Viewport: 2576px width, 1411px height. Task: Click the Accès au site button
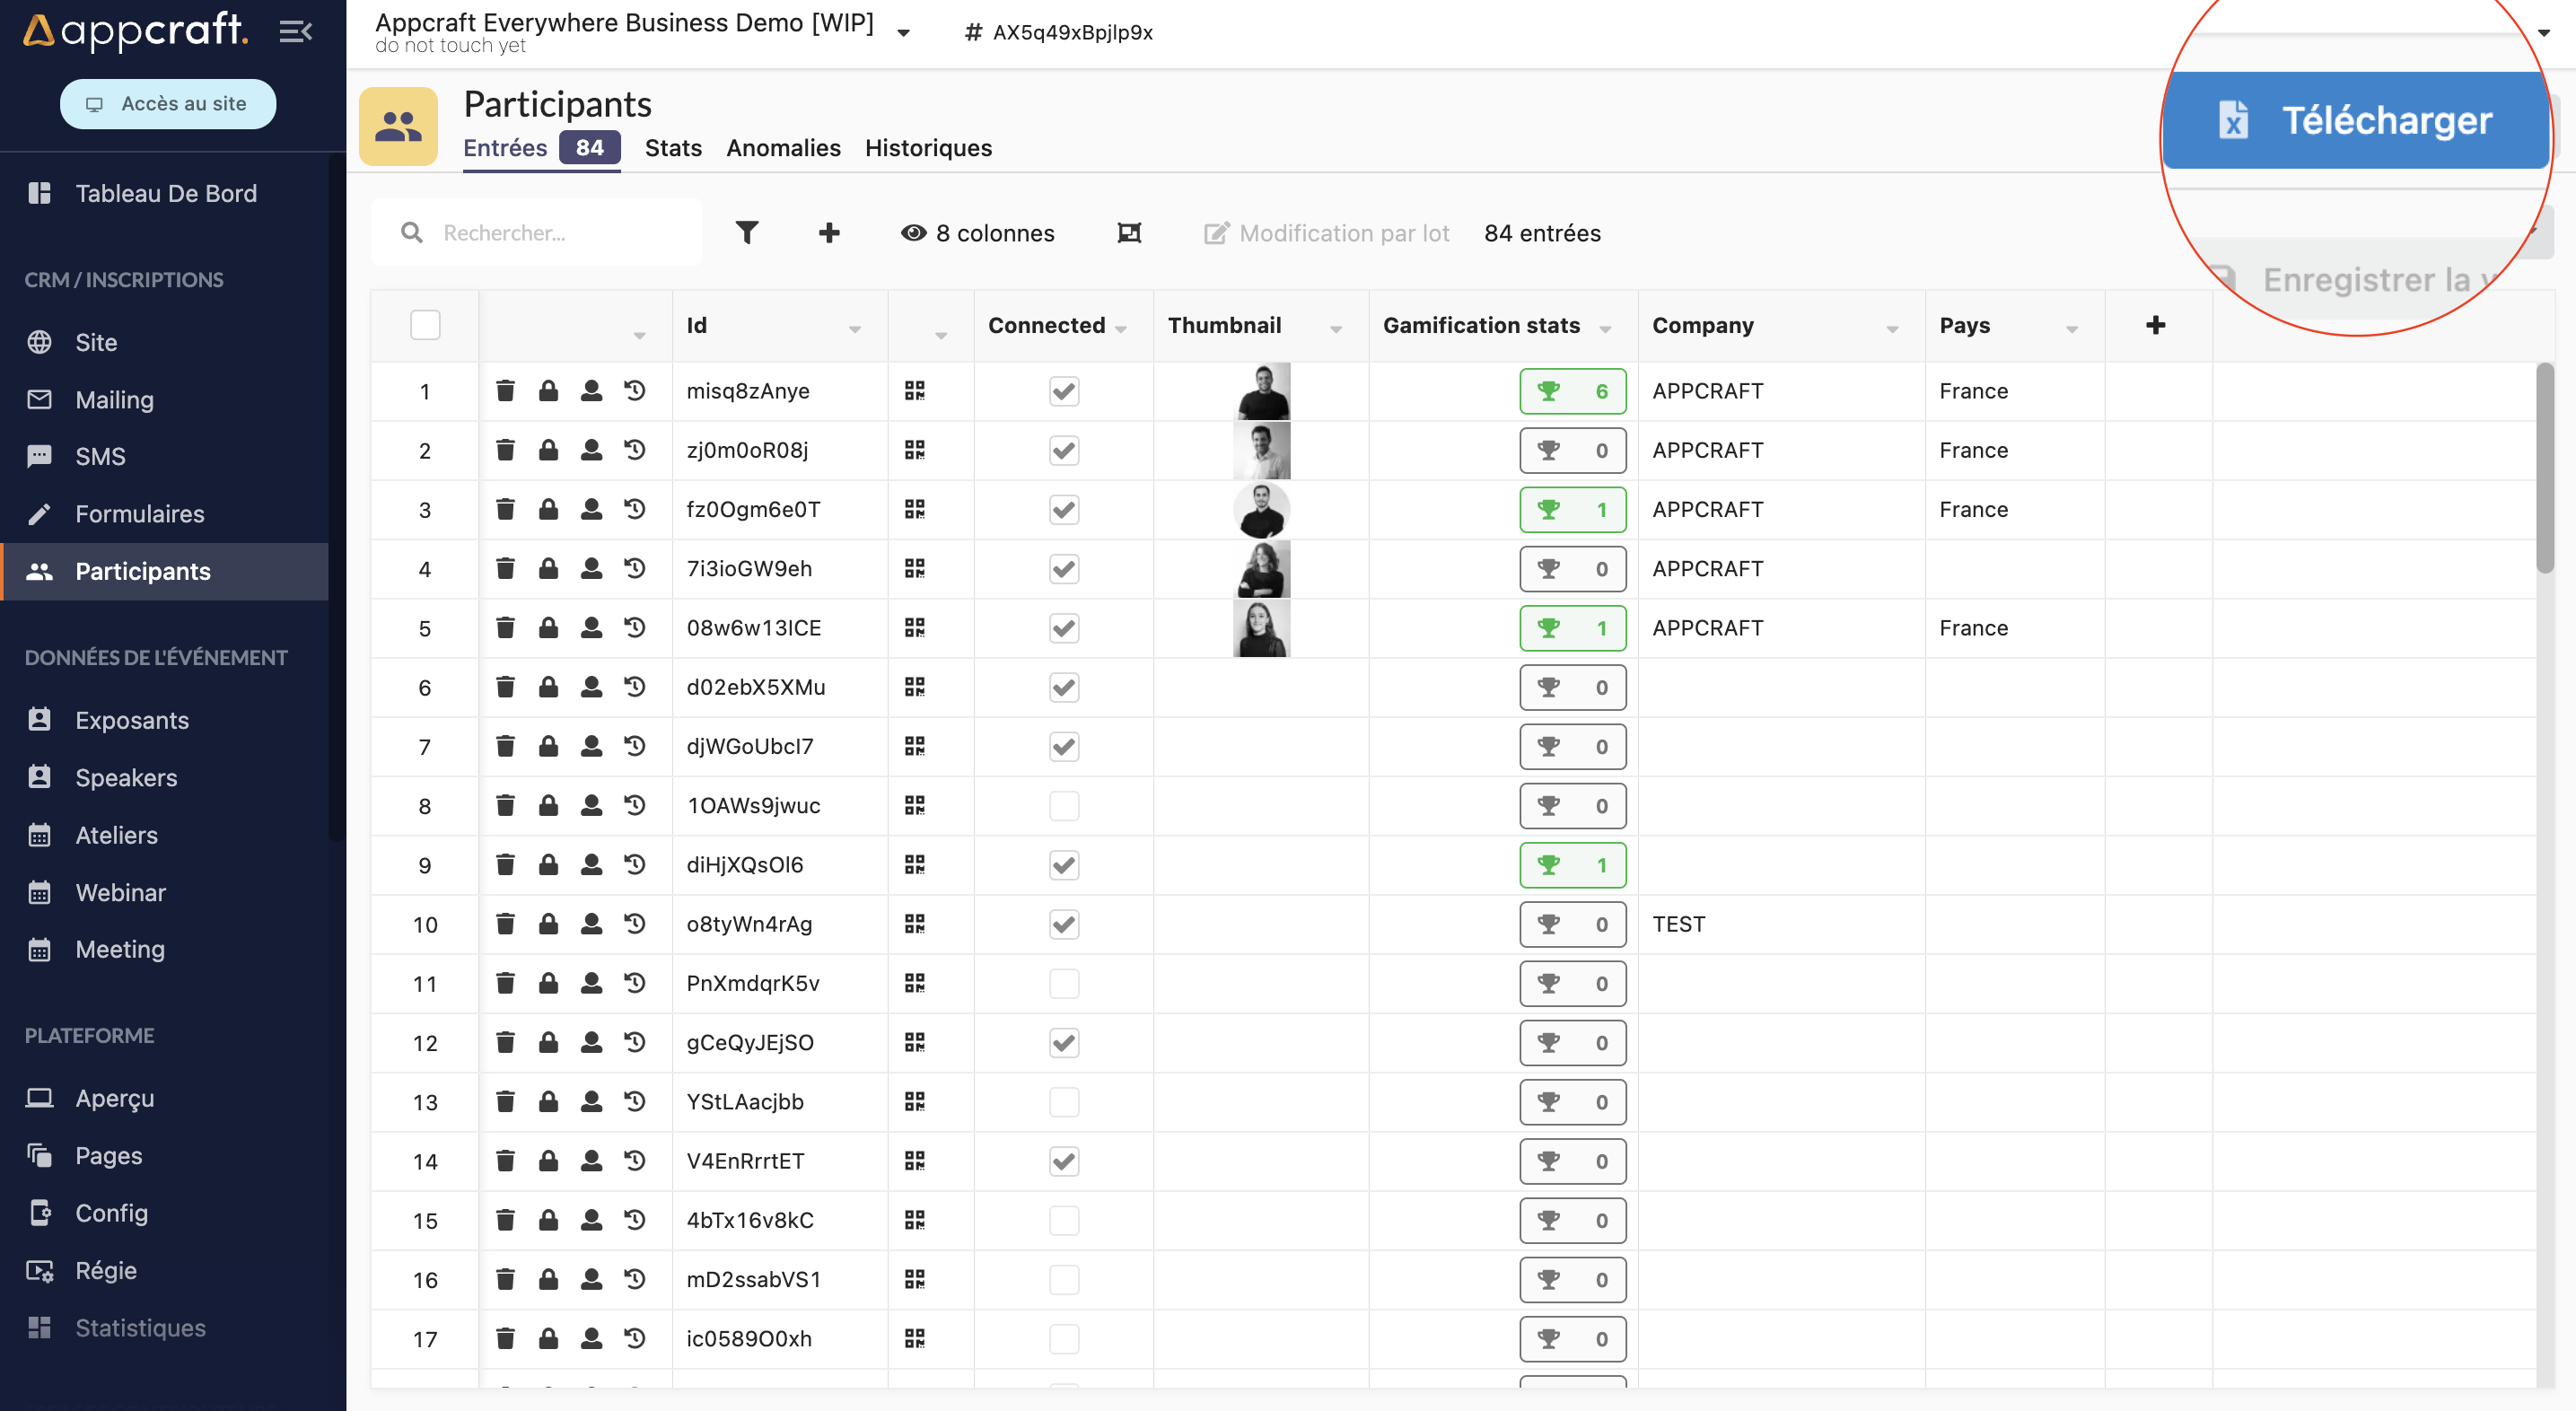[x=168, y=103]
